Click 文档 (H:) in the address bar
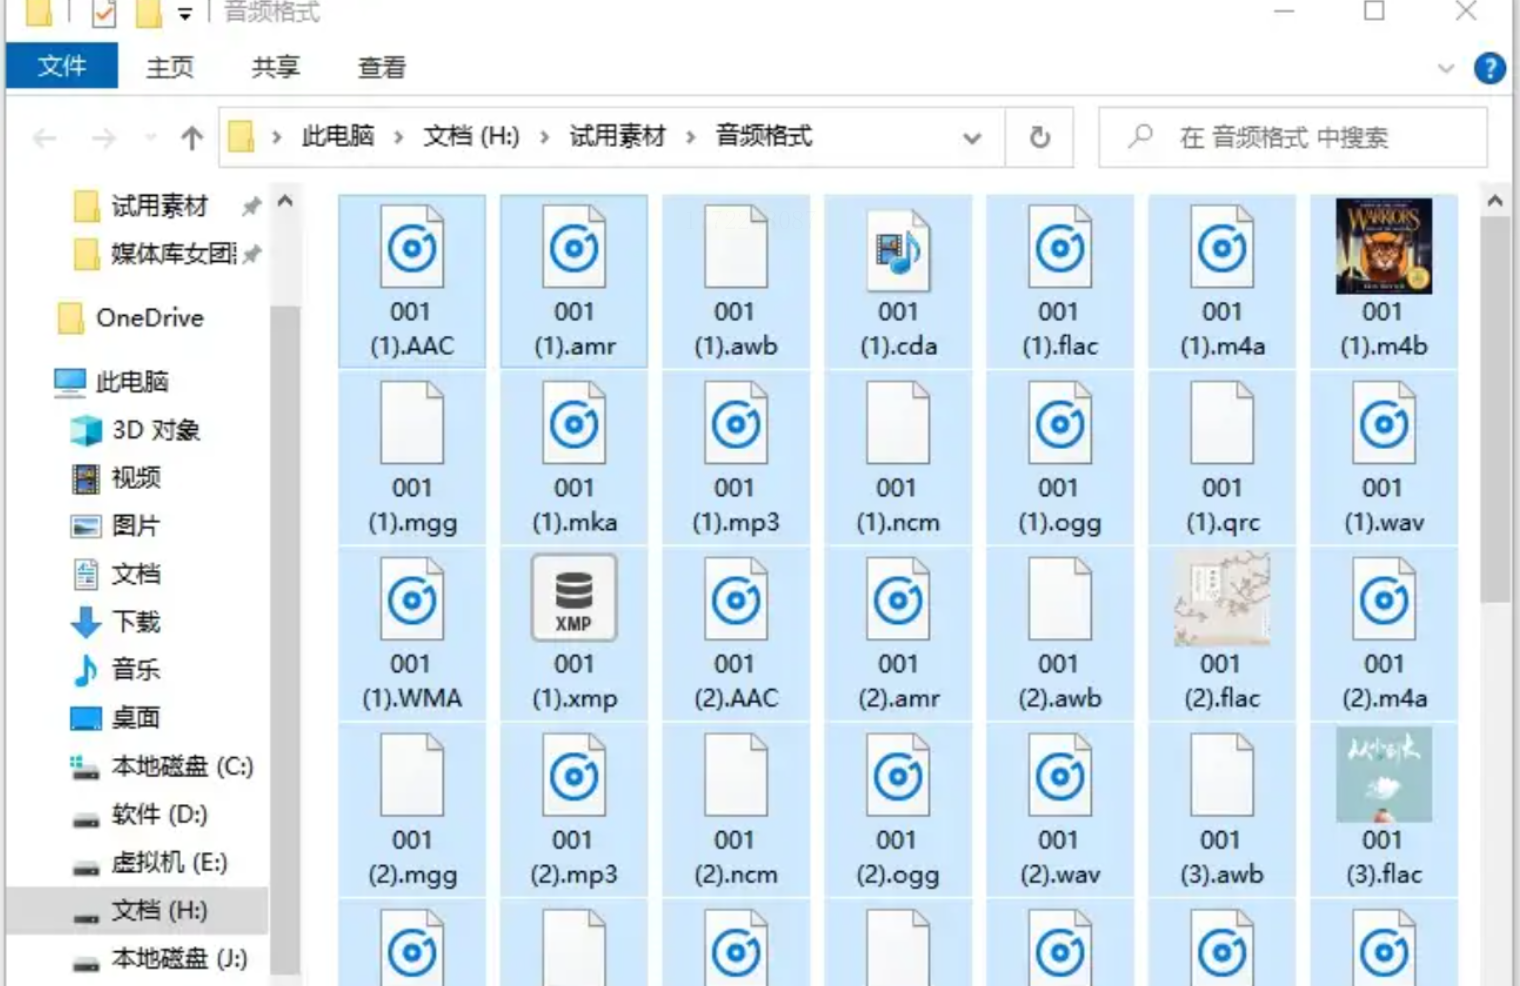 [x=471, y=136]
